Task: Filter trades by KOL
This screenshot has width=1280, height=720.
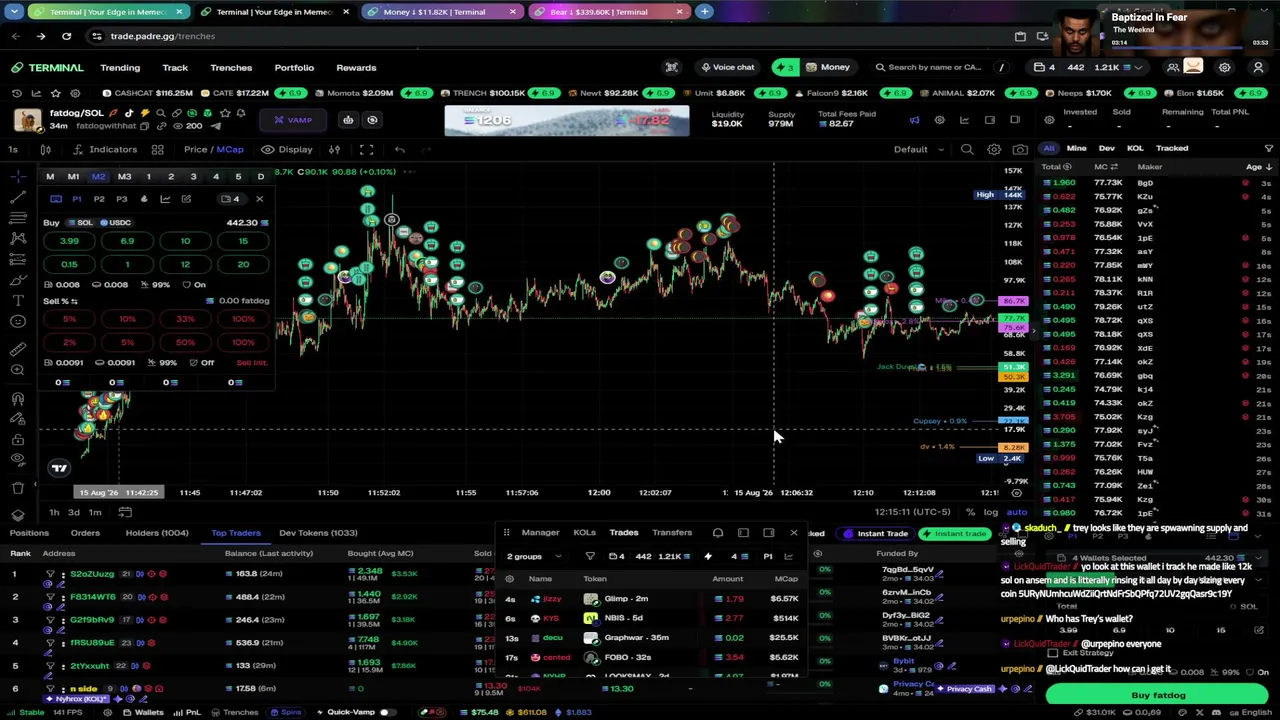Action: tap(1135, 148)
